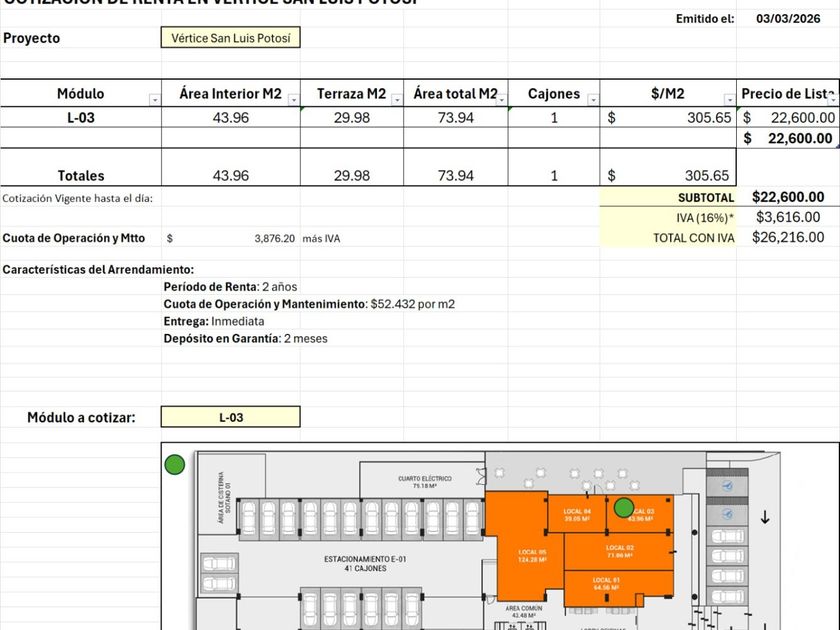Click the green marker on Local 03

[624, 507]
